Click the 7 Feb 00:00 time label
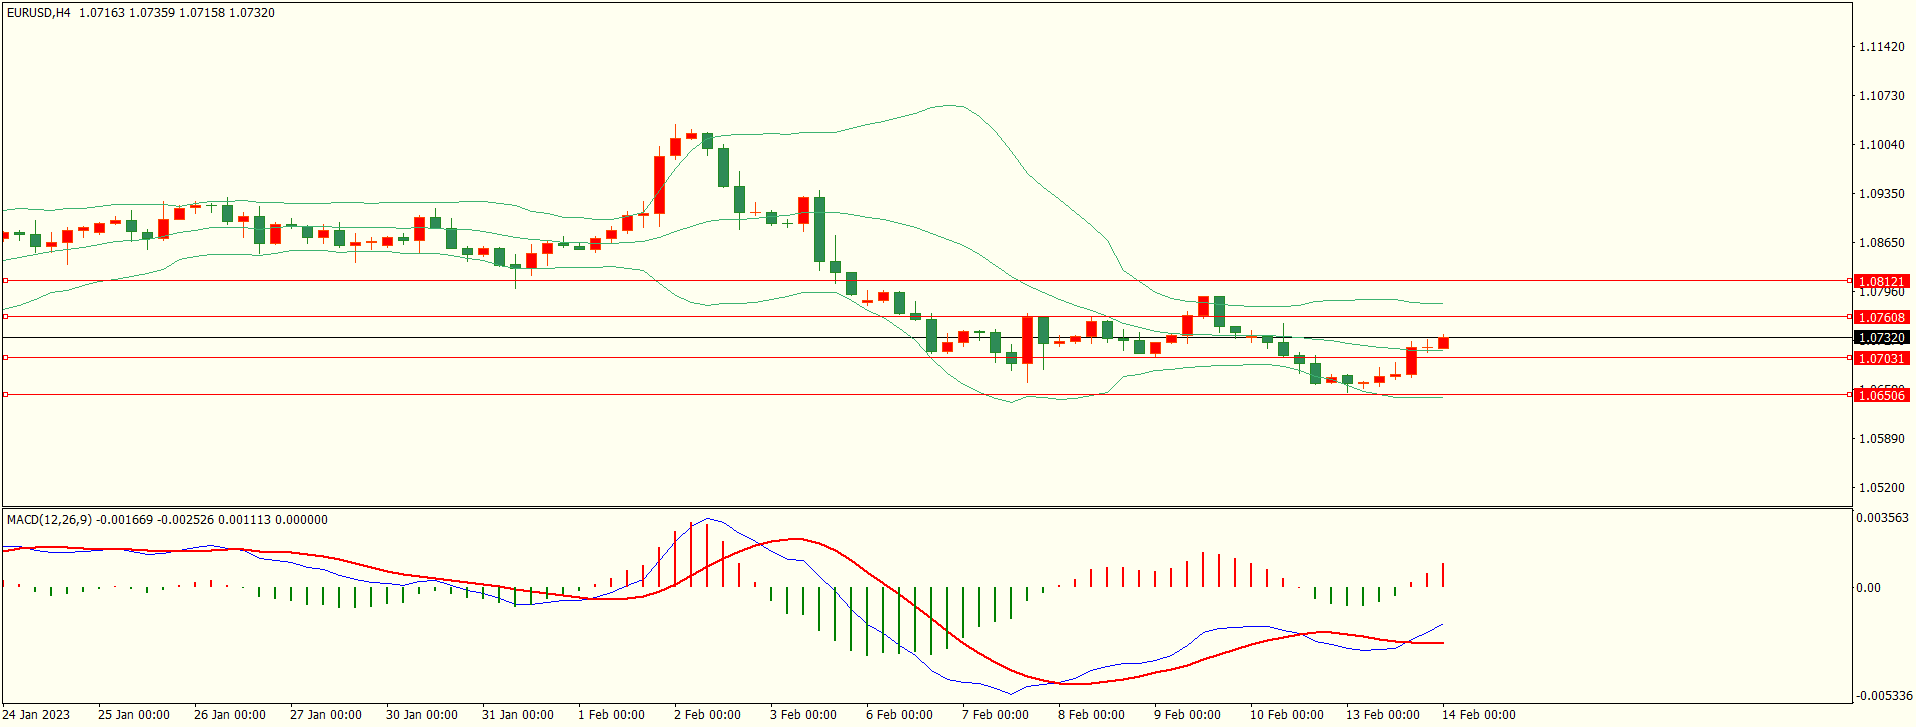Viewport: 1916px width, 727px height. [995, 714]
